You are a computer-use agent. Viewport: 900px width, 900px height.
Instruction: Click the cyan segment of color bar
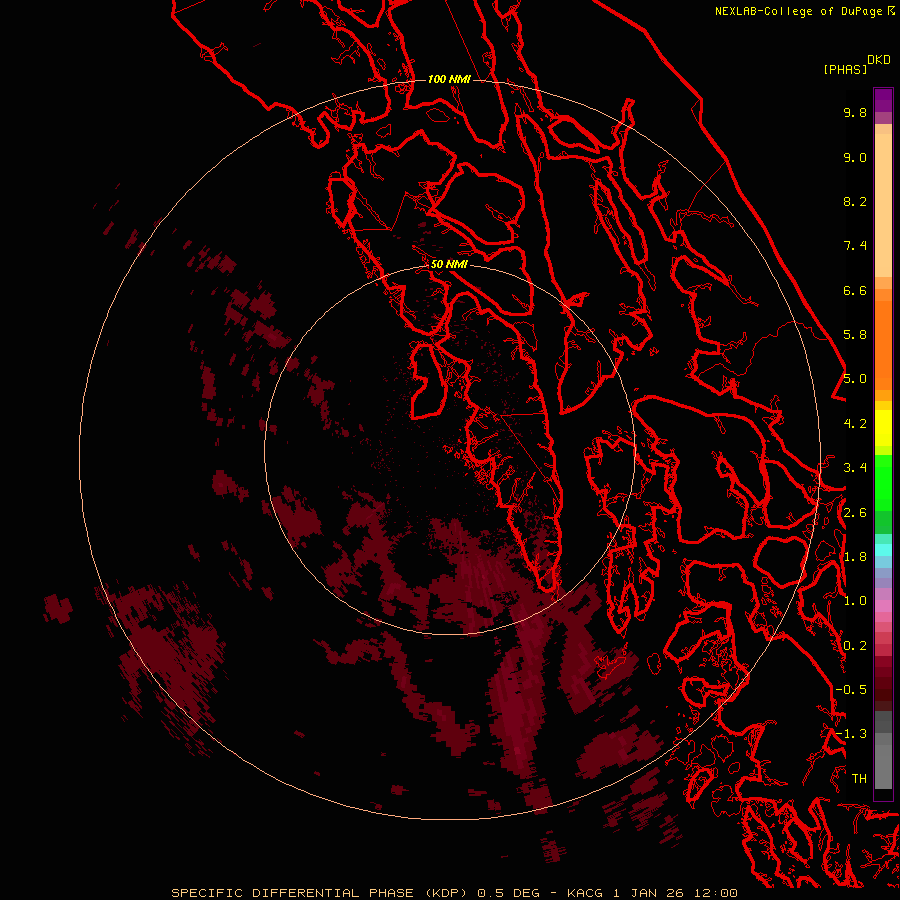coord(883,550)
